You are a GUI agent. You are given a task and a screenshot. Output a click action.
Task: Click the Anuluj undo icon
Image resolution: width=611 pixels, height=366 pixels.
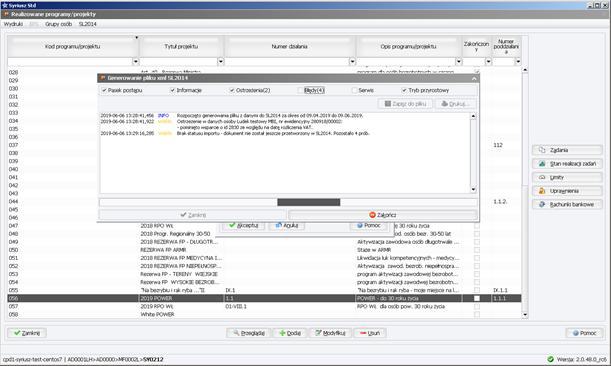pos(279,225)
